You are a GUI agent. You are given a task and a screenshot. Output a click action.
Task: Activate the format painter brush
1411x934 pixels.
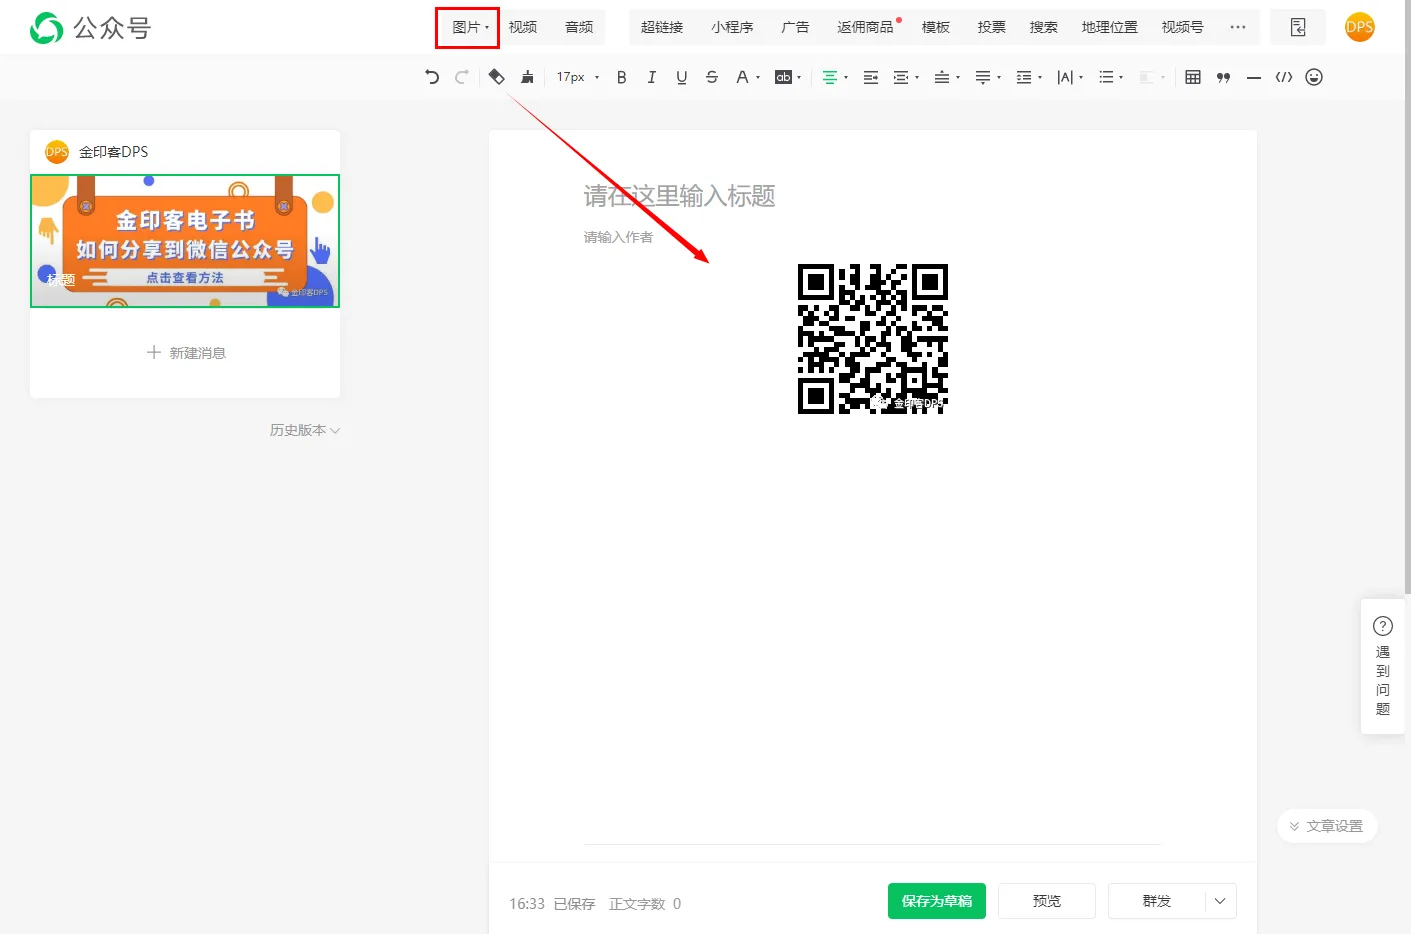coord(527,77)
